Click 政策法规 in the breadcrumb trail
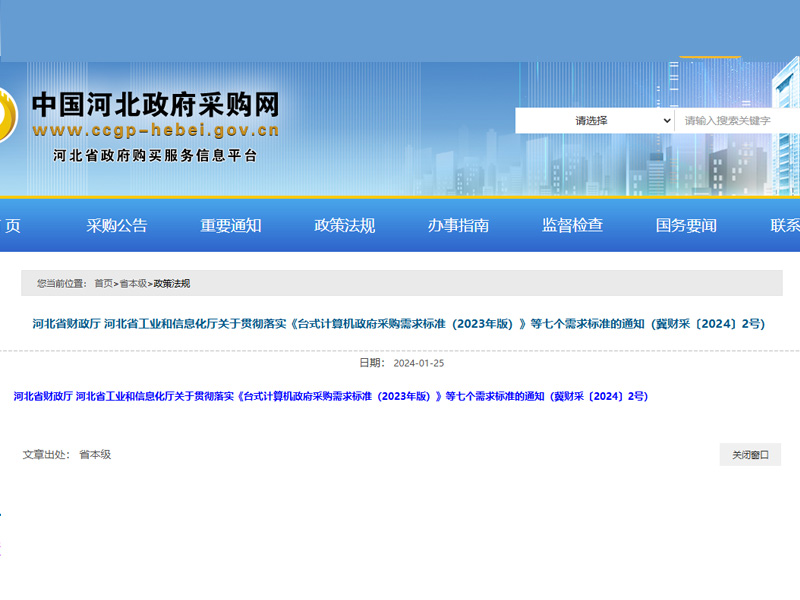 [171, 284]
